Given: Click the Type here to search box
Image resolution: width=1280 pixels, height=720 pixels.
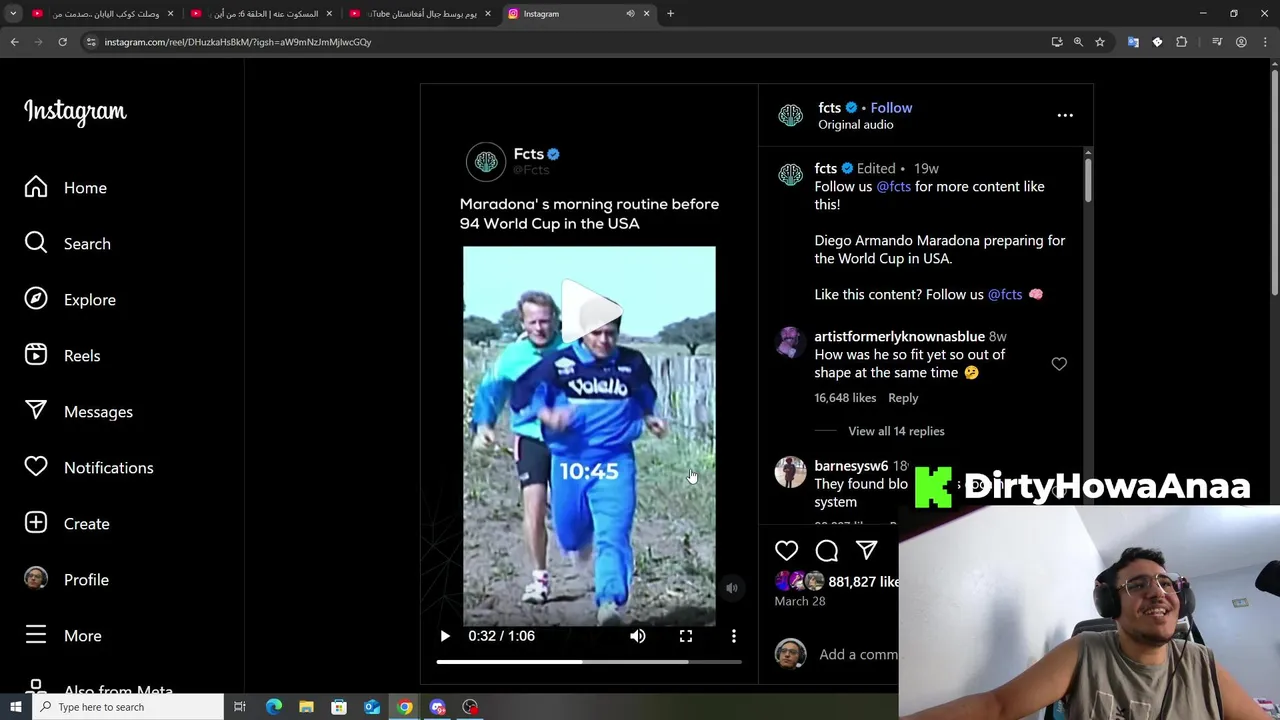Looking at the screenshot, I should click(x=128, y=707).
